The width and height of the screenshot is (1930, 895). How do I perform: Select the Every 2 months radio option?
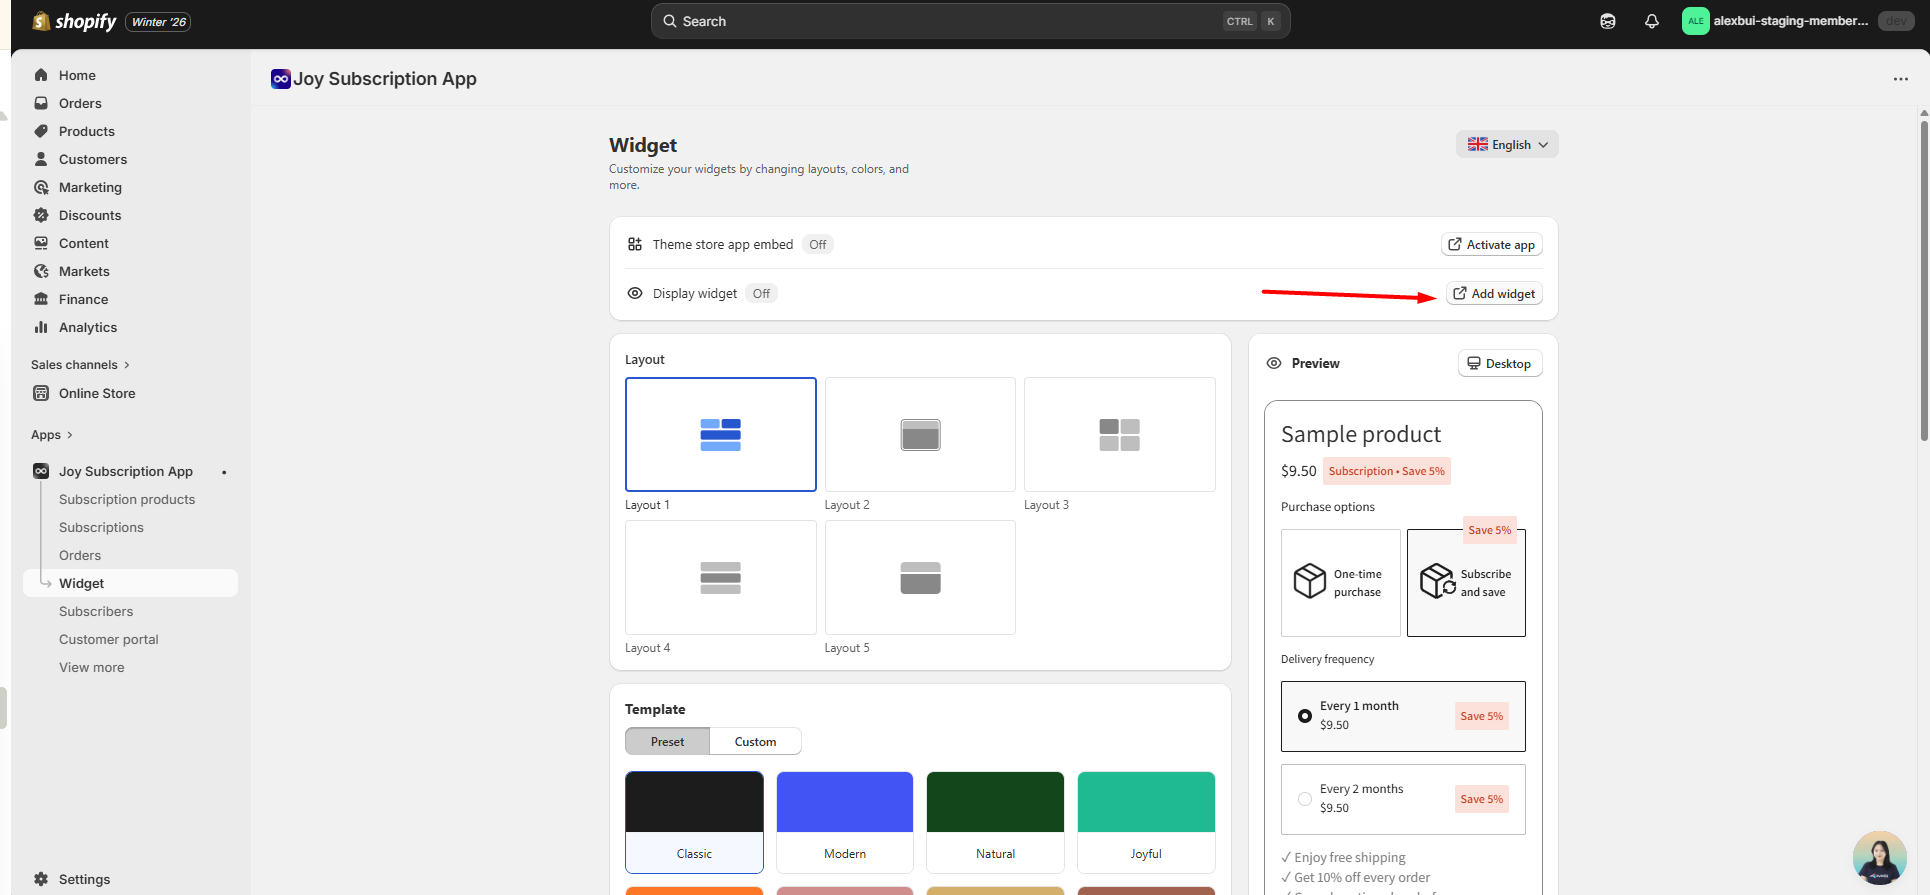point(1304,799)
